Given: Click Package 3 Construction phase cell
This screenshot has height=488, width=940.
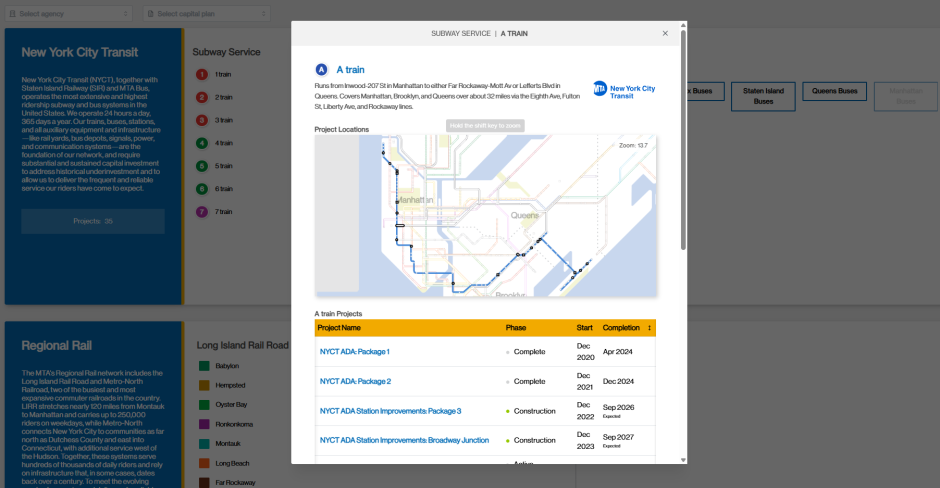Looking at the screenshot, I should [531, 411].
